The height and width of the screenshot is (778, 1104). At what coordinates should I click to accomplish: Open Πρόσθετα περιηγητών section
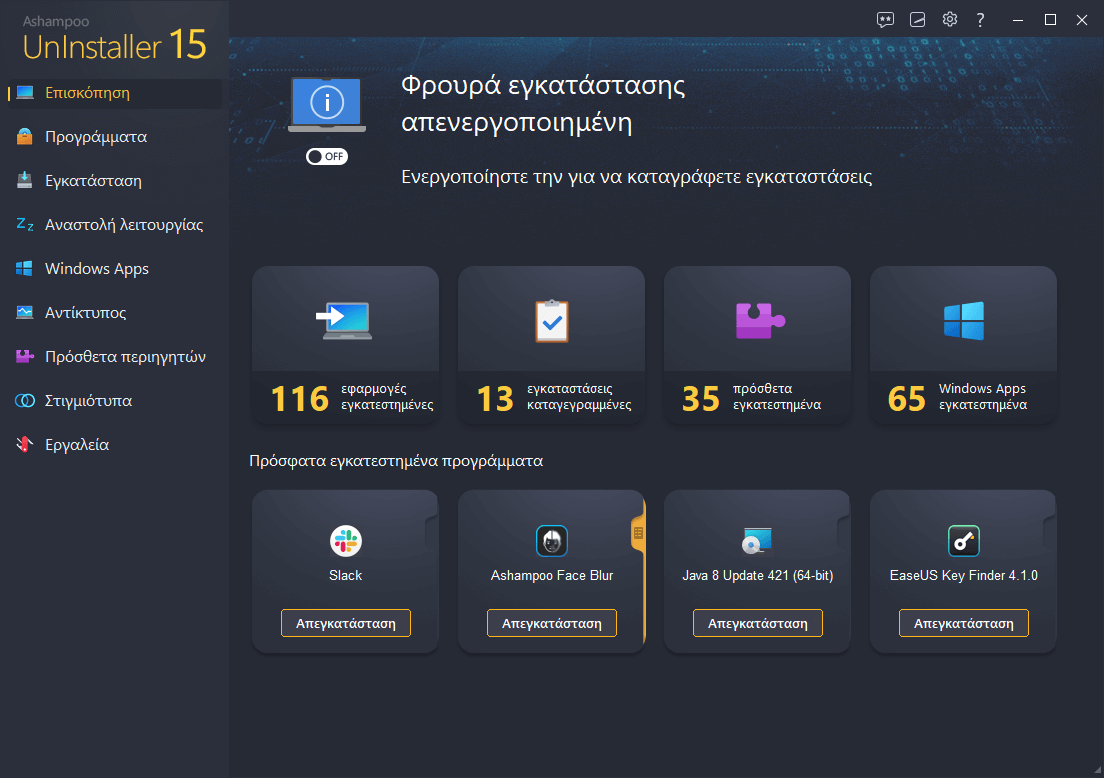tap(125, 357)
